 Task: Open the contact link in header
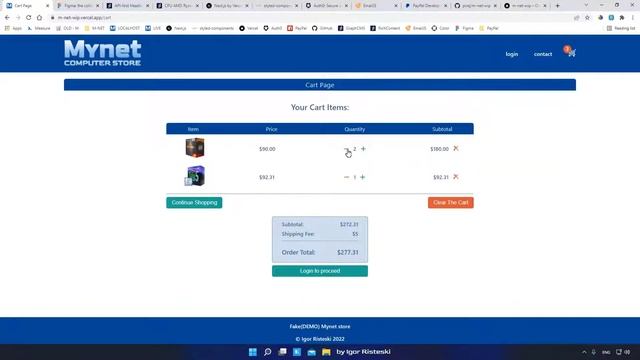[543, 54]
